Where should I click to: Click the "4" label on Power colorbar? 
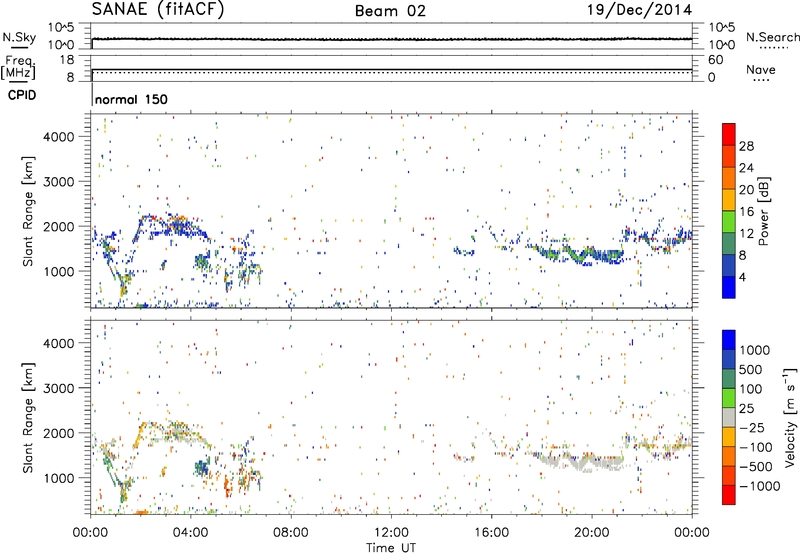[x=743, y=277]
